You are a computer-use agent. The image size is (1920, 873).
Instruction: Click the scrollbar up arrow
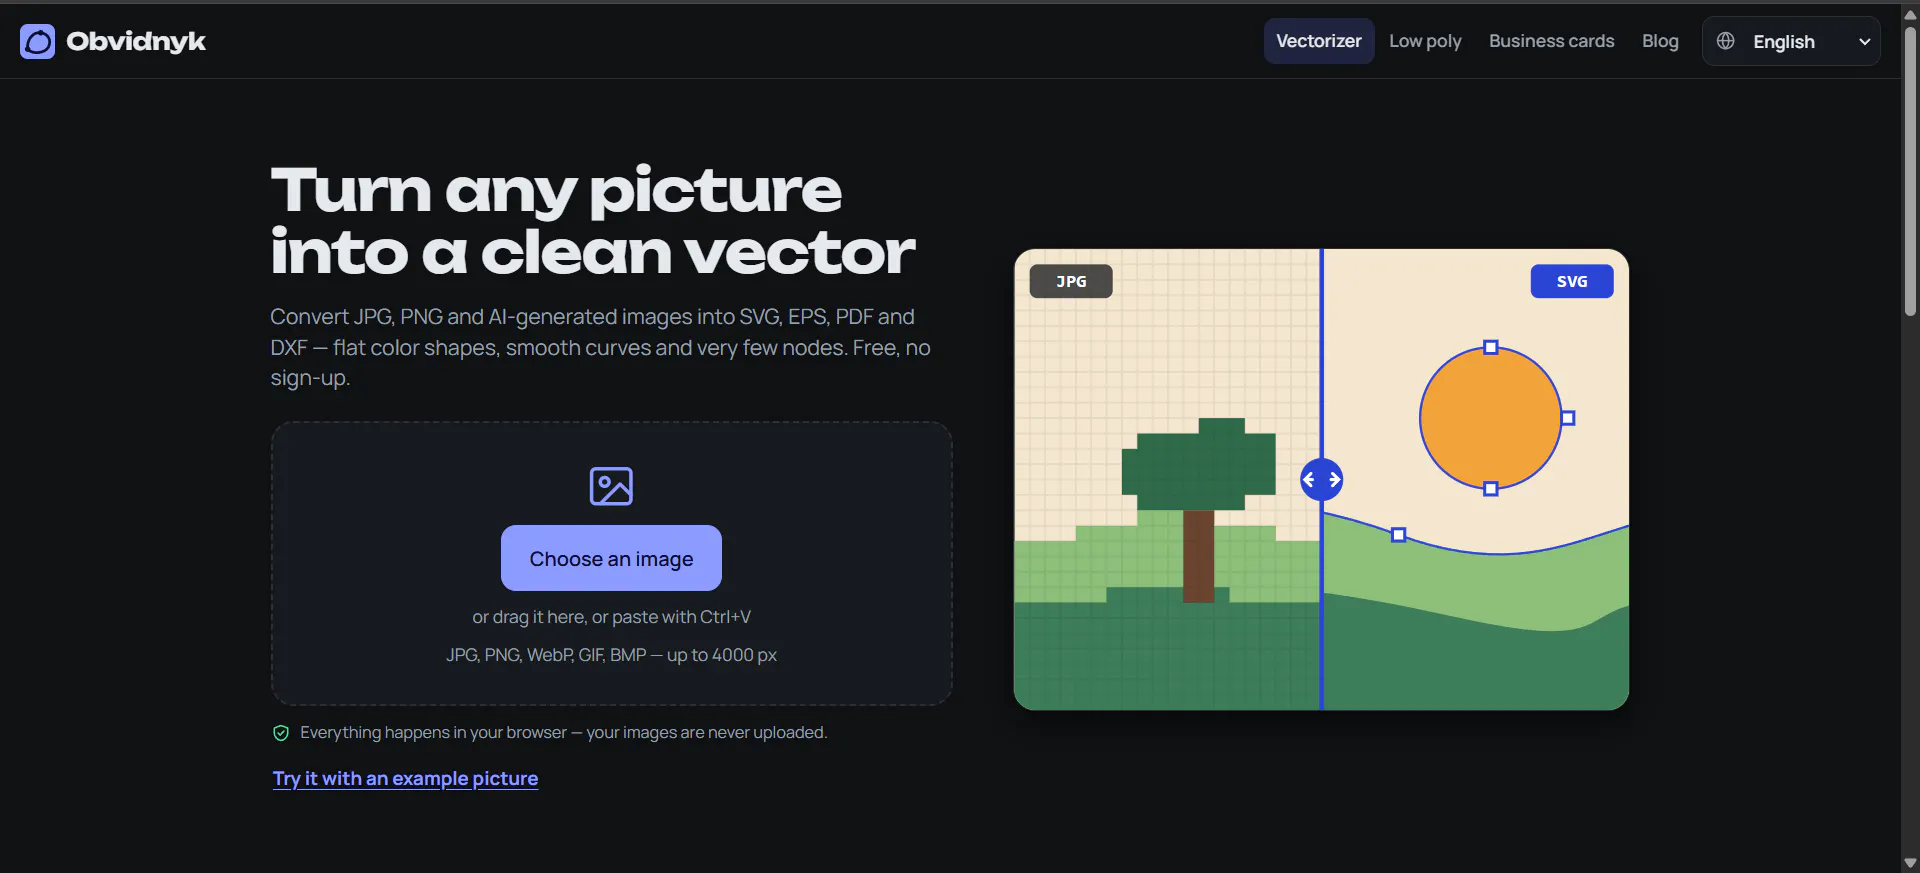click(1910, 14)
